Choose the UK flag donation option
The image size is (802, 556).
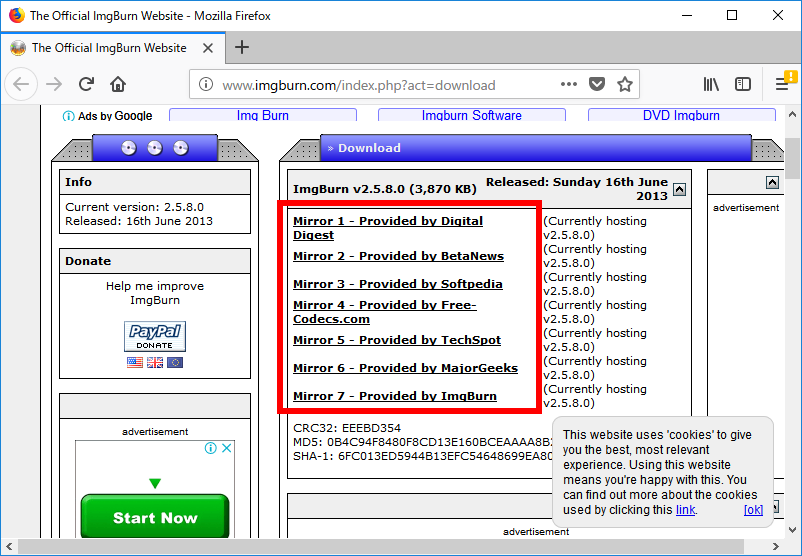(155, 363)
